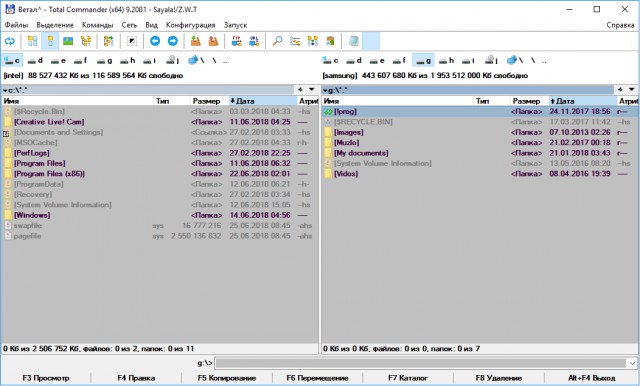Open the Конфигурация menu
Screen dimensions: 640x386
(191, 25)
